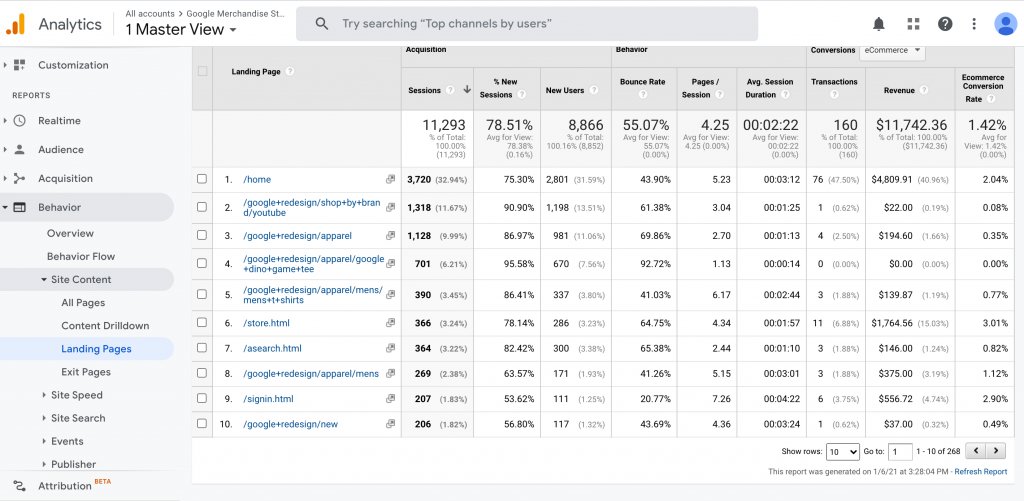Open the /google+redesign/apparel/mens link

(x=311, y=374)
